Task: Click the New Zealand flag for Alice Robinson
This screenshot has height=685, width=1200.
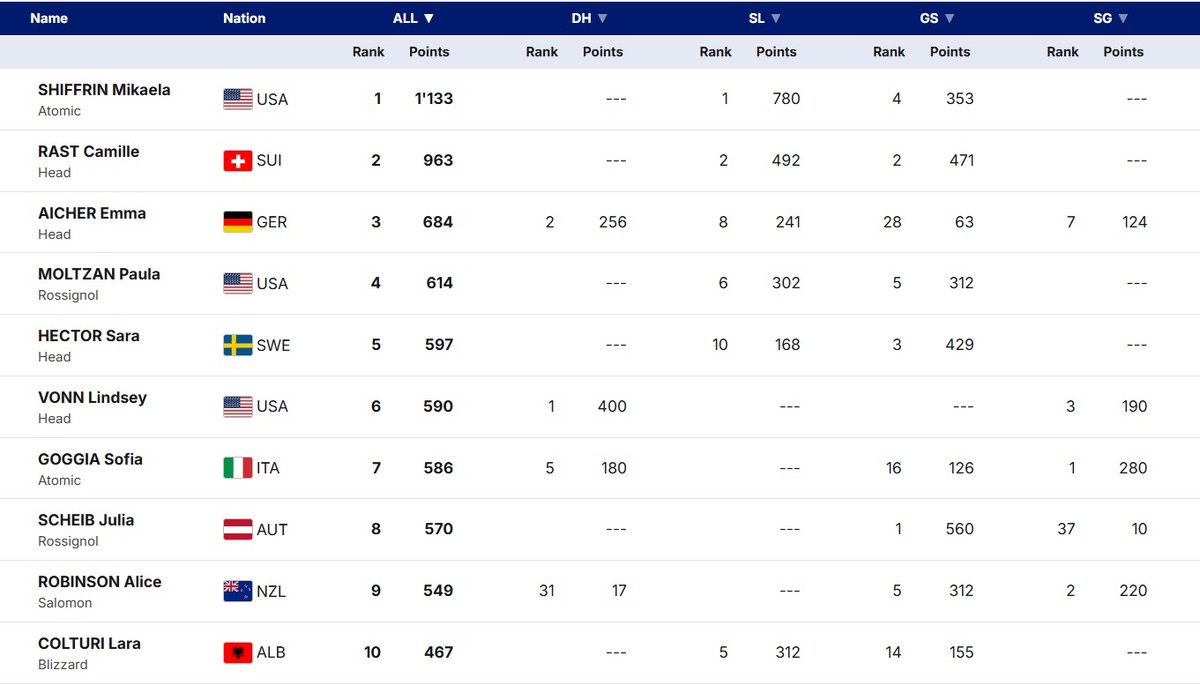Action: (x=238, y=591)
